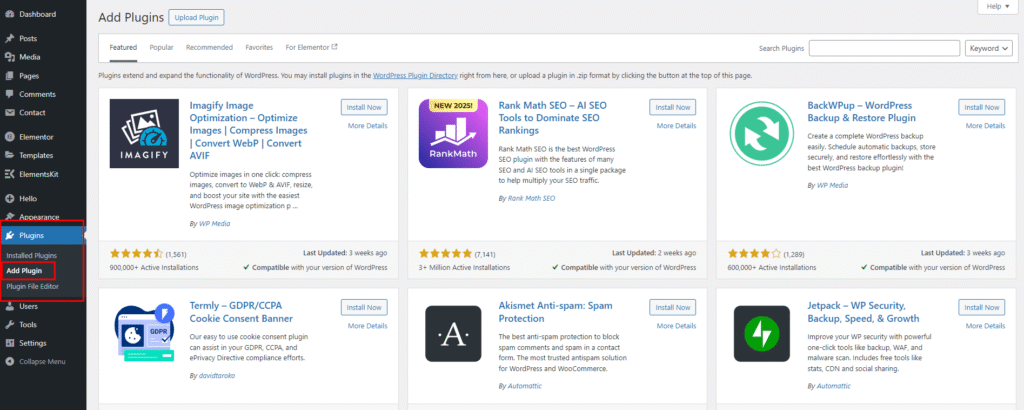Open More Details for Rank Math SEO
Image resolution: width=1024 pixels, height=410 pixels.
(677, 126)
